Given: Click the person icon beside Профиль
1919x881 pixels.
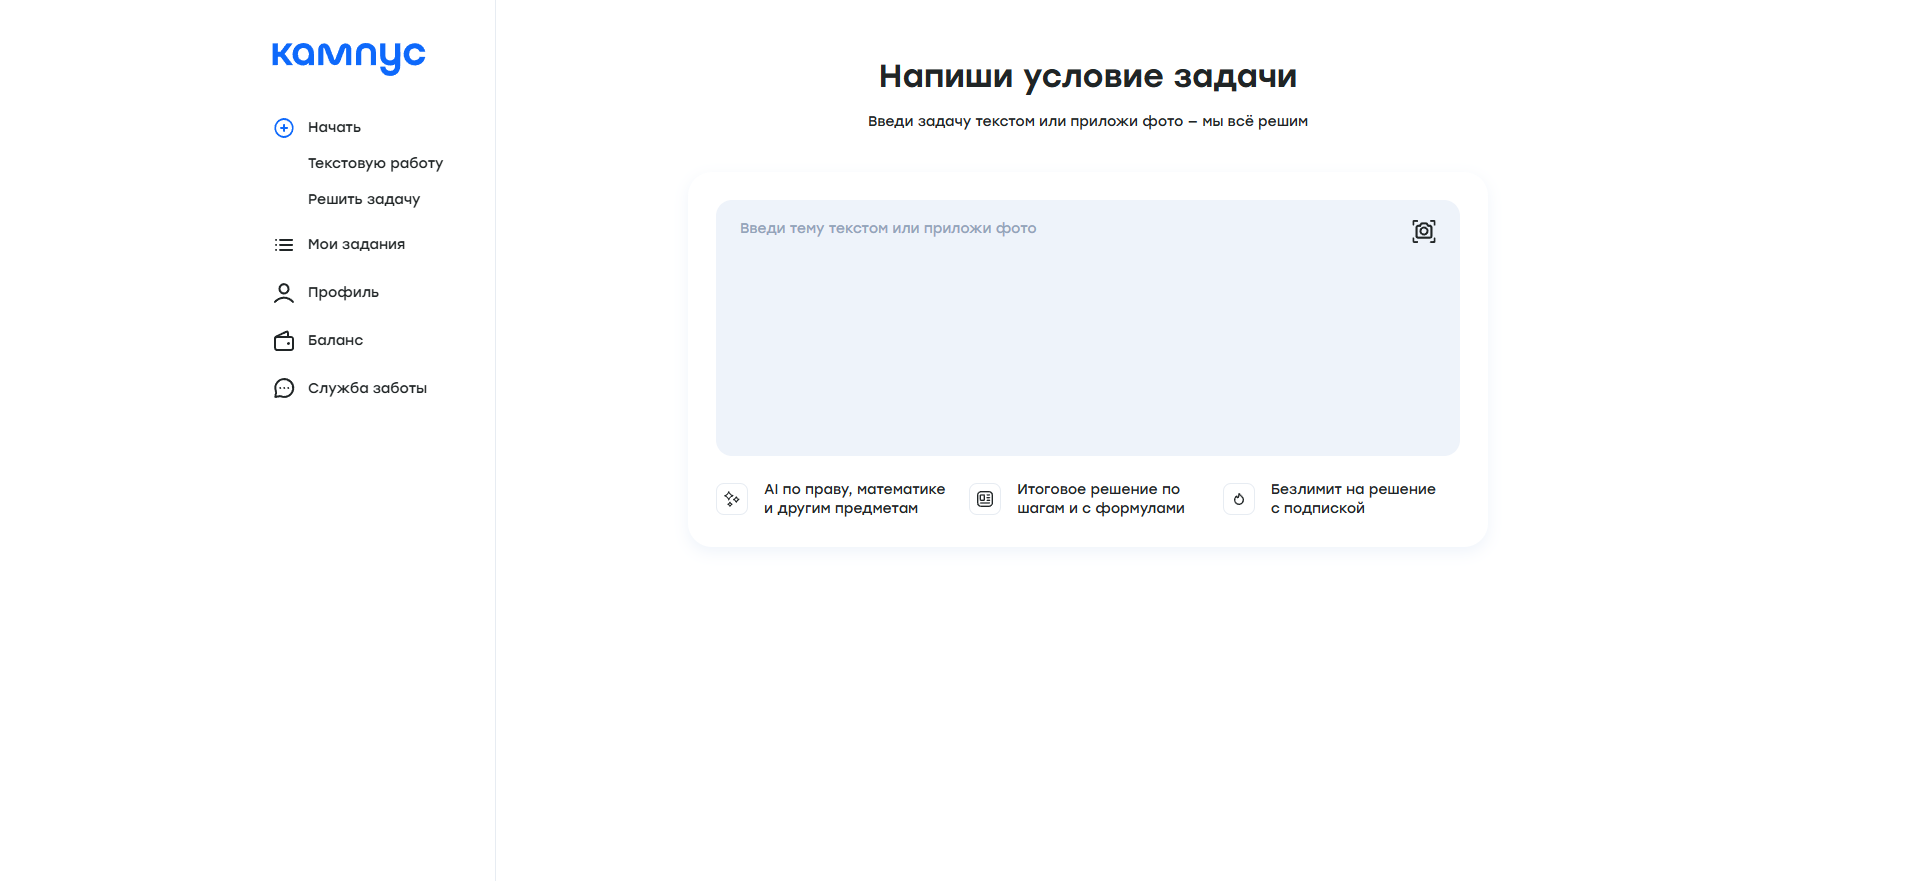Looking at the screenshot, I should click(284, 293).
